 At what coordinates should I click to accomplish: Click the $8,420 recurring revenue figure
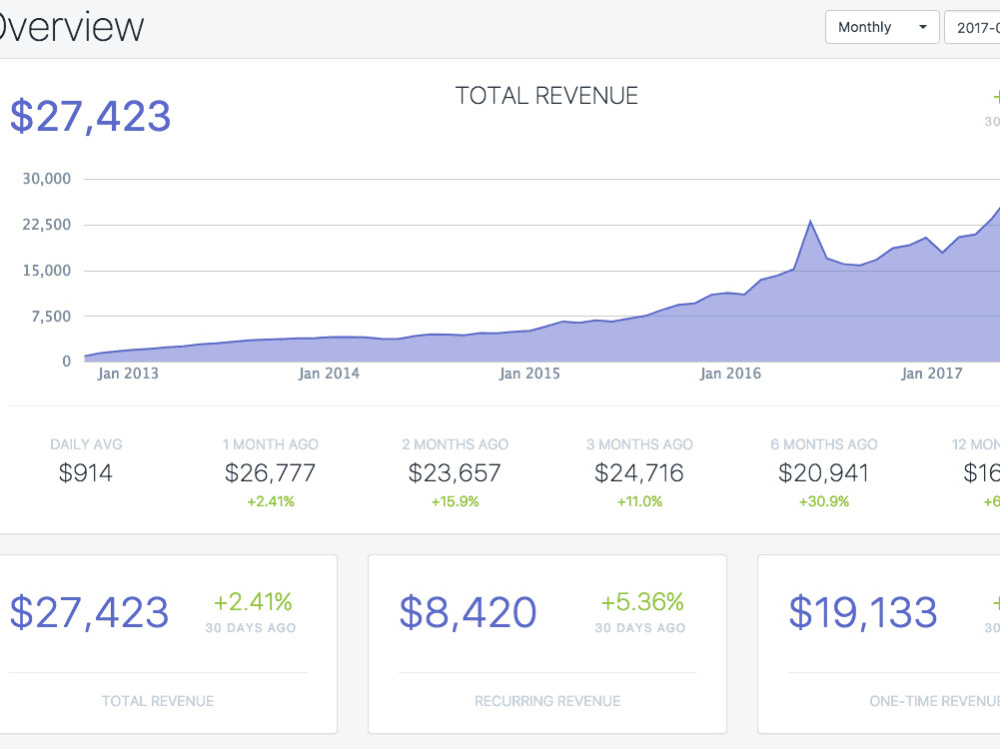pyautogui.click(x=468, y=612)
